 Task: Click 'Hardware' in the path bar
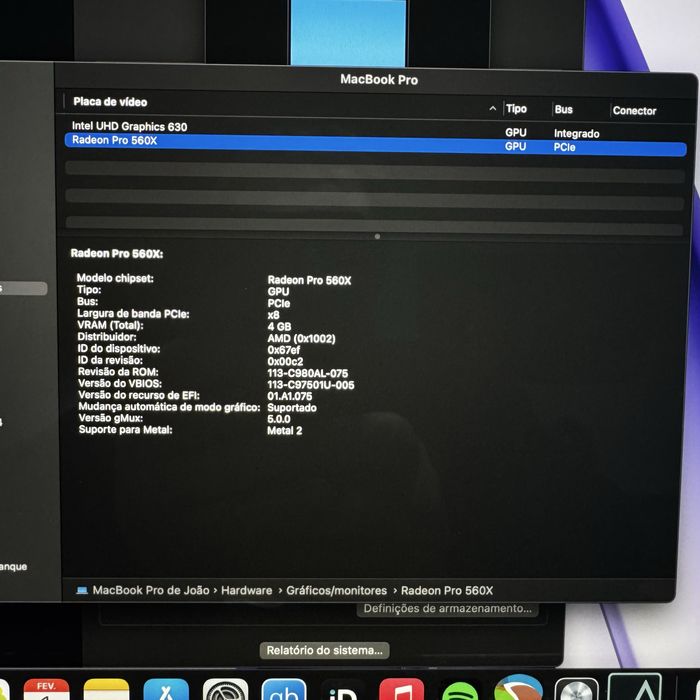(246, 591)
